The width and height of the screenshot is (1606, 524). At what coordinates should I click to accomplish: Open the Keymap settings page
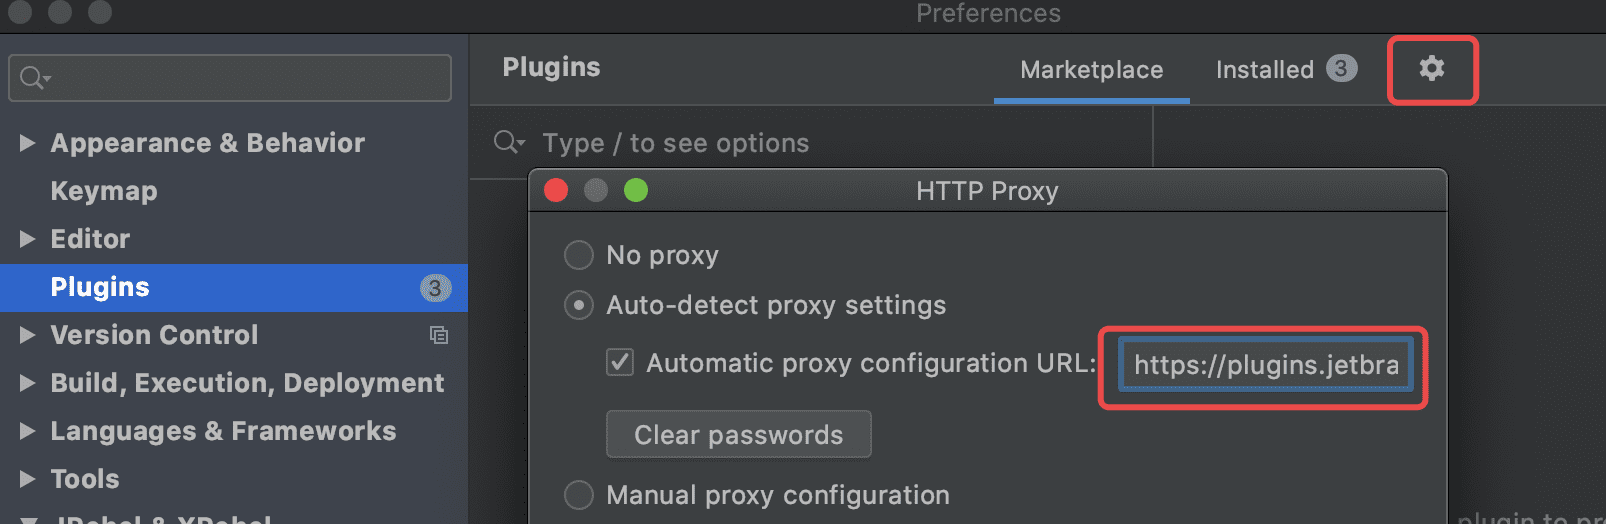104,191
